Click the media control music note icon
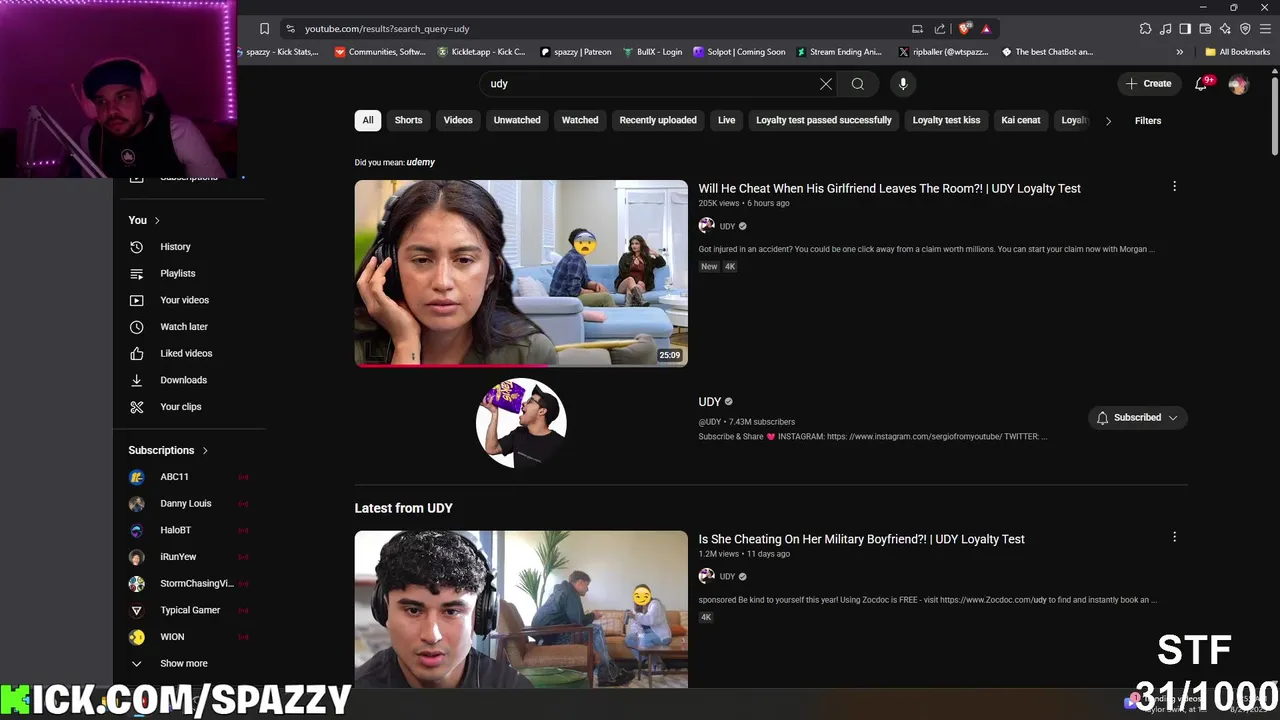The image size is (1280, 720). coord(1166,29)
